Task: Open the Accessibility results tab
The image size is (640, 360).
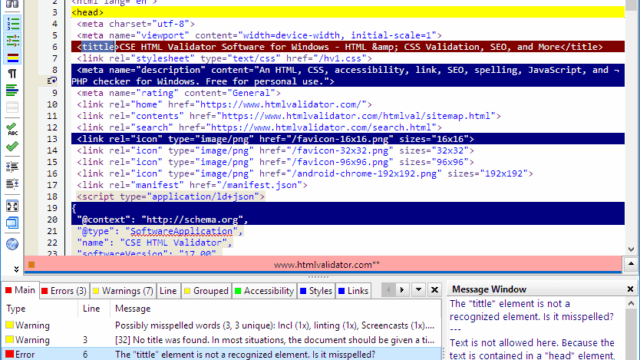Action: click(x=264, y=291)
